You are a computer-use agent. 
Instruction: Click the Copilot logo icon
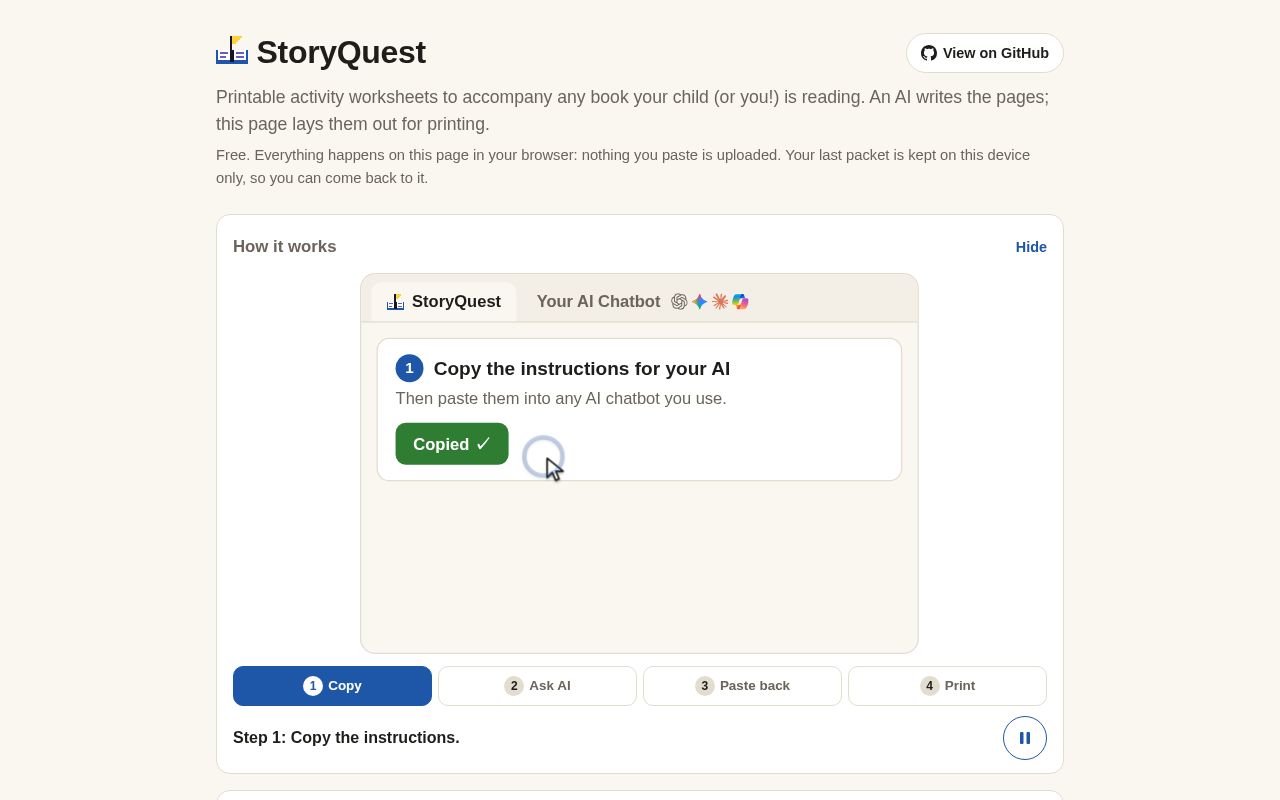click(740, 302)
